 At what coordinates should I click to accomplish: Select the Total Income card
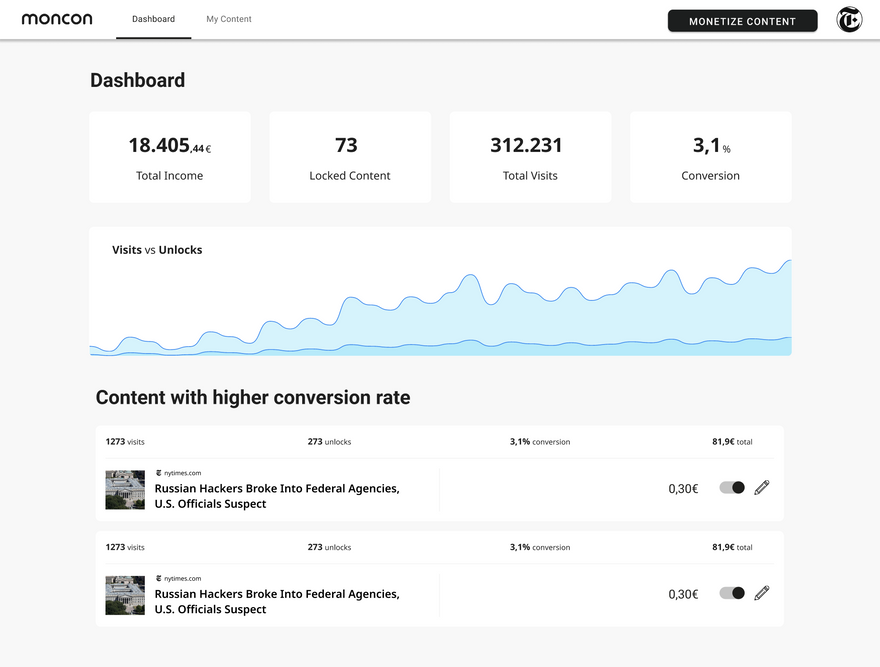[170, 157]
